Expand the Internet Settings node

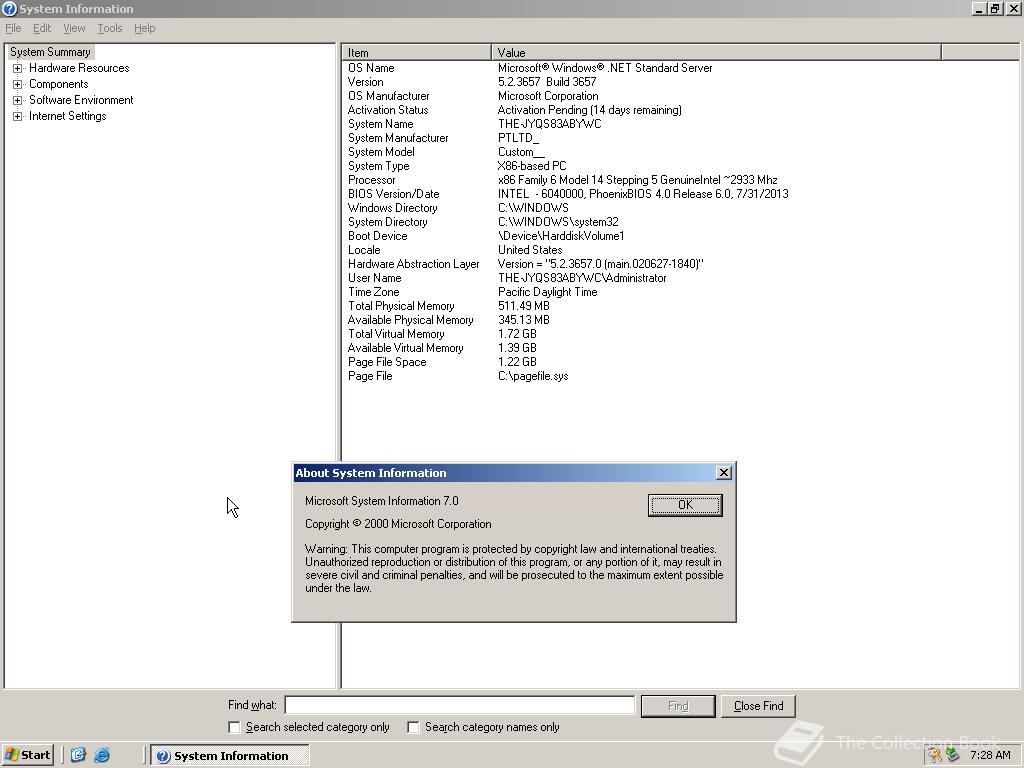(18, 116)
